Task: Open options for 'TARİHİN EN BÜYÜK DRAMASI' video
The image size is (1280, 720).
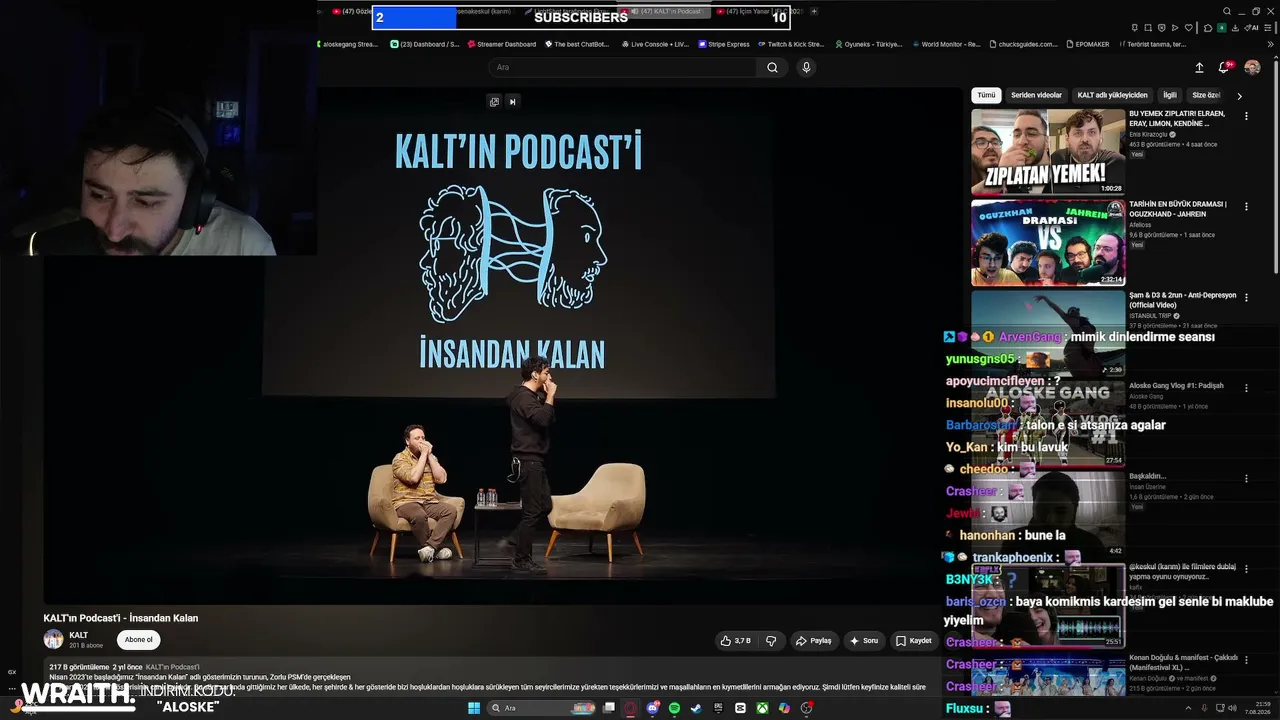Action: coord(1246,207)
